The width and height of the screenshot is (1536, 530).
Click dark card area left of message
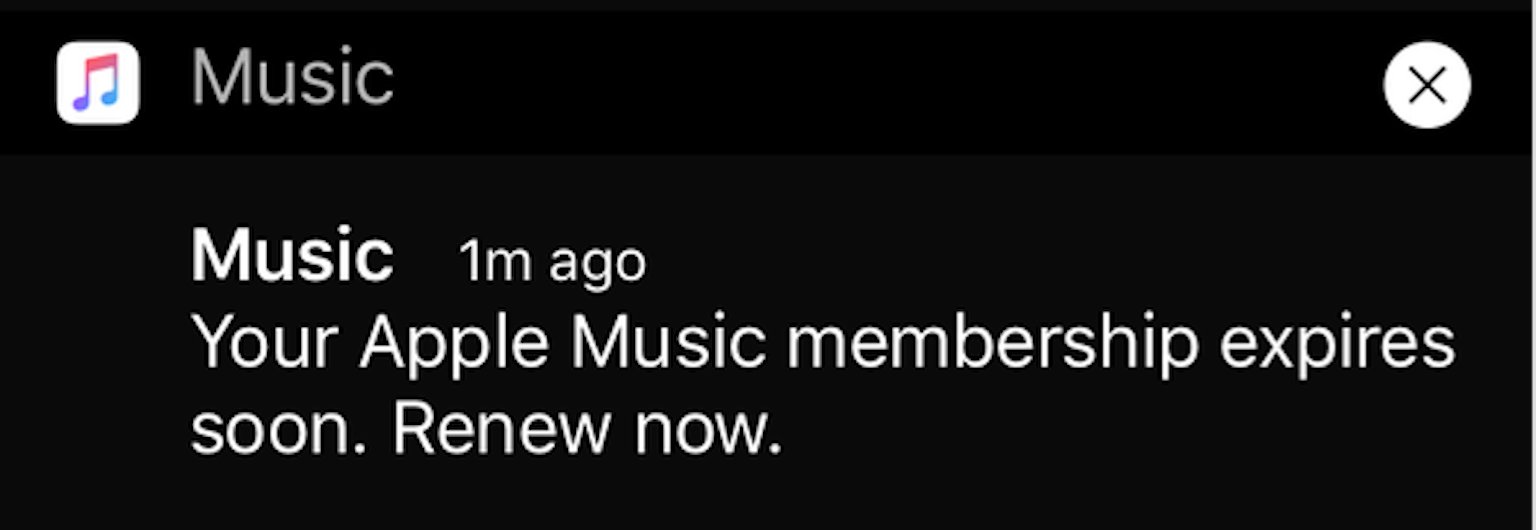[95, 340]
